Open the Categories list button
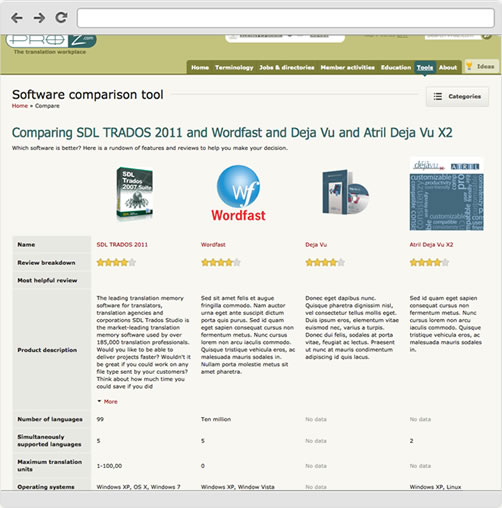 point(457,97)
